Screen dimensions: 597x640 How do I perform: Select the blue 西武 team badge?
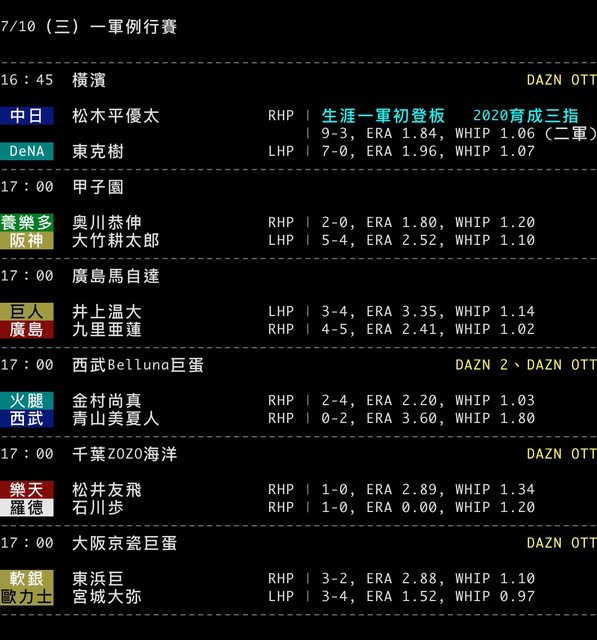click(27, 418)
